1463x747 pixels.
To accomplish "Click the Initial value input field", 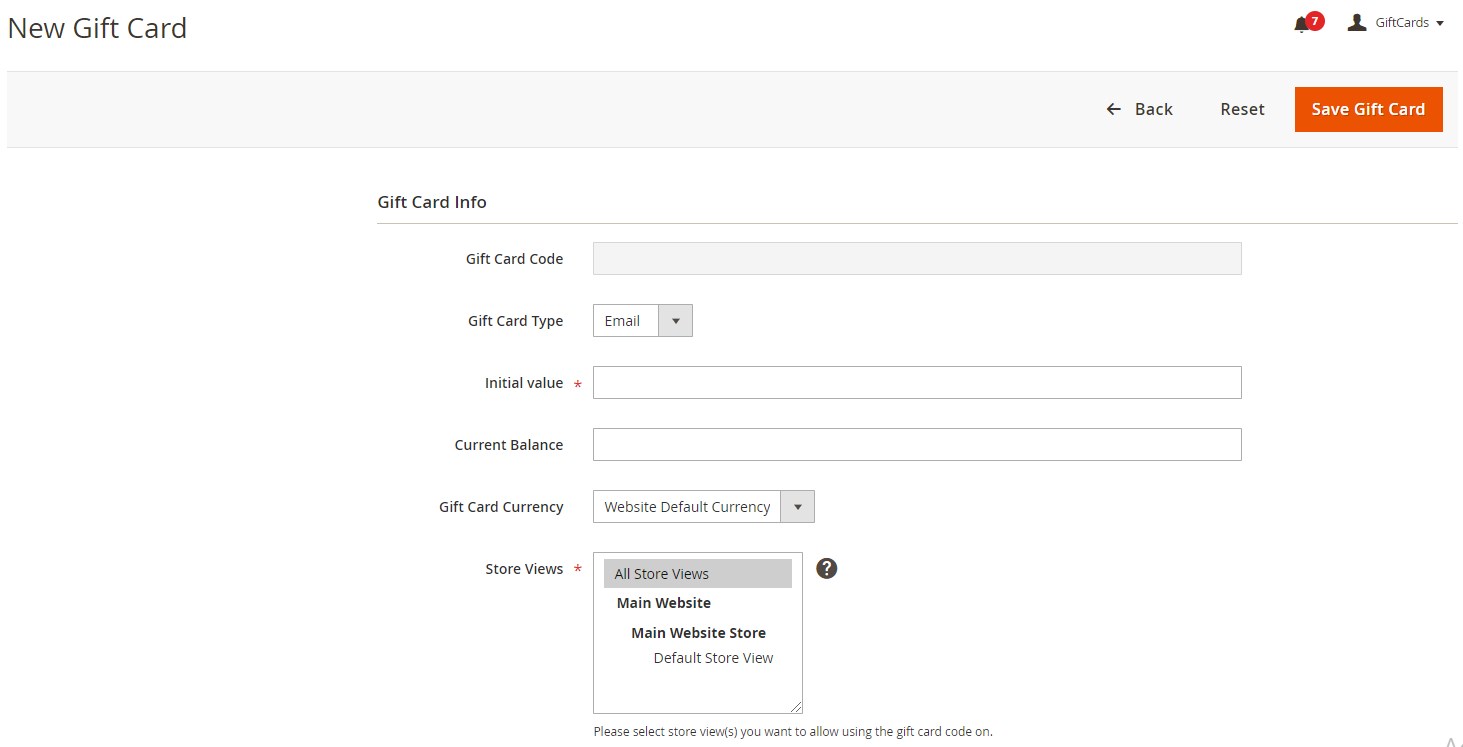I will tap(917, 383).
